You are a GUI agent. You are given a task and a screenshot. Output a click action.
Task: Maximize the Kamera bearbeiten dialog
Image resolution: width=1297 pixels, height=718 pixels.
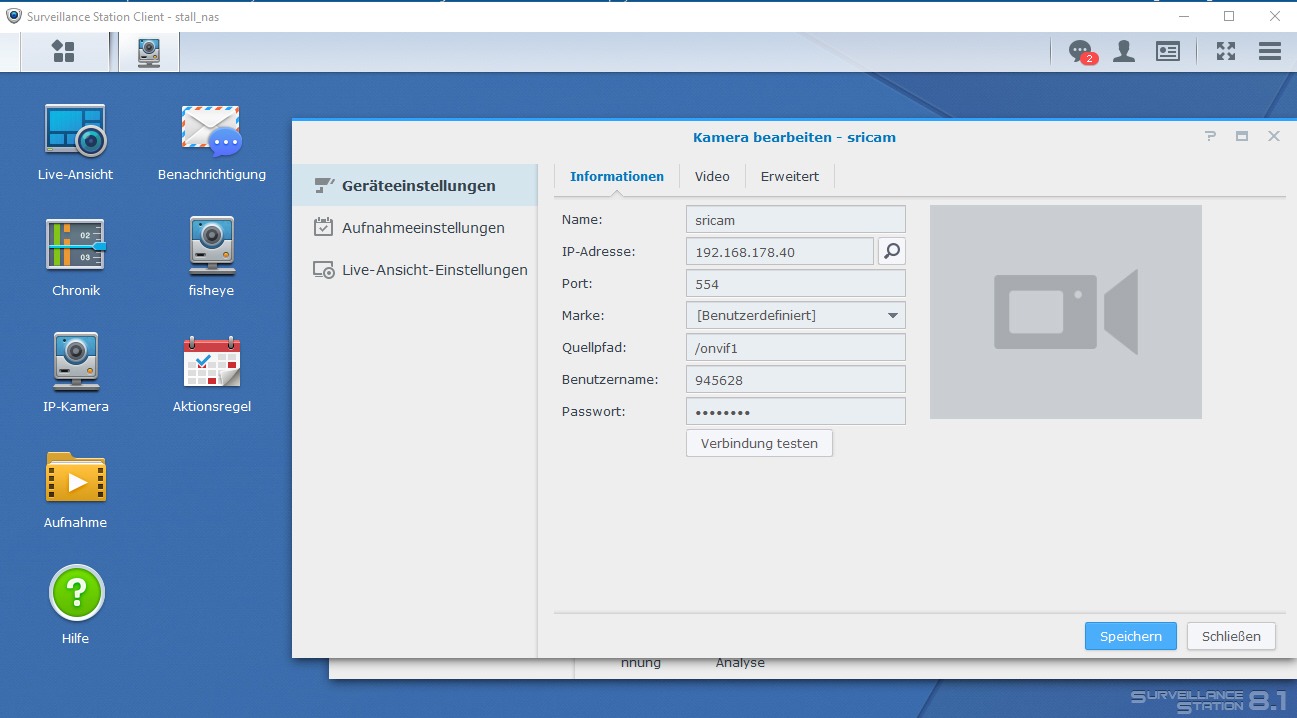[x=1242, y=137]
